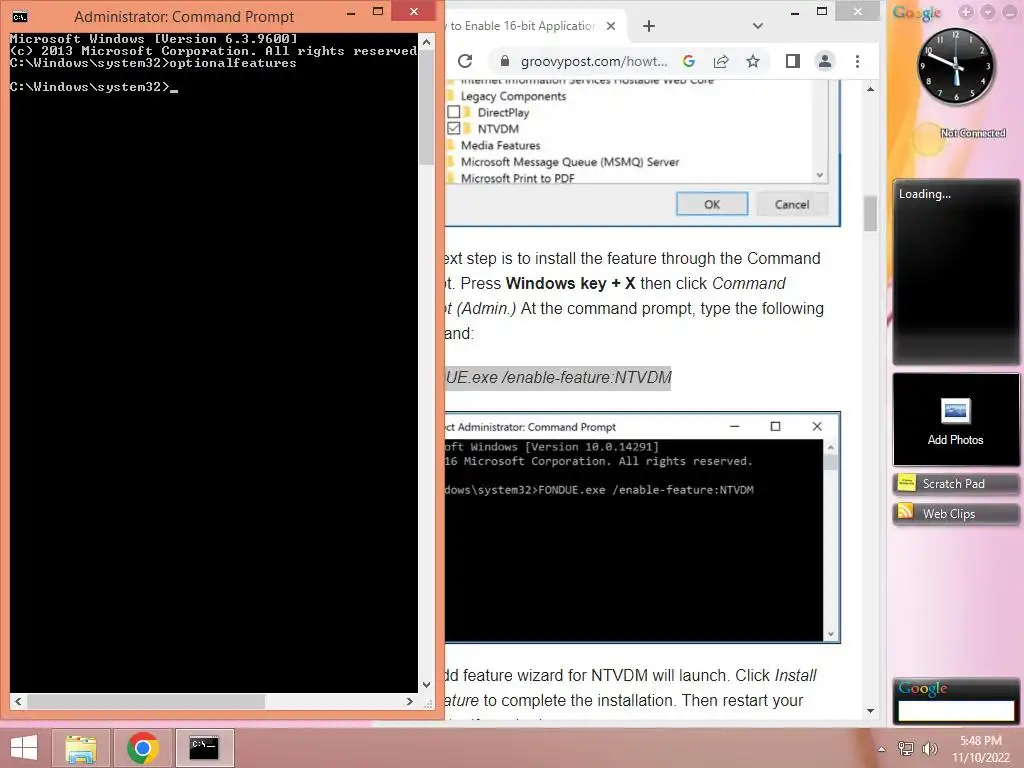
Task: Click the Loading... gadget panel
Action: pyautogui.click(x=955, y=271)
